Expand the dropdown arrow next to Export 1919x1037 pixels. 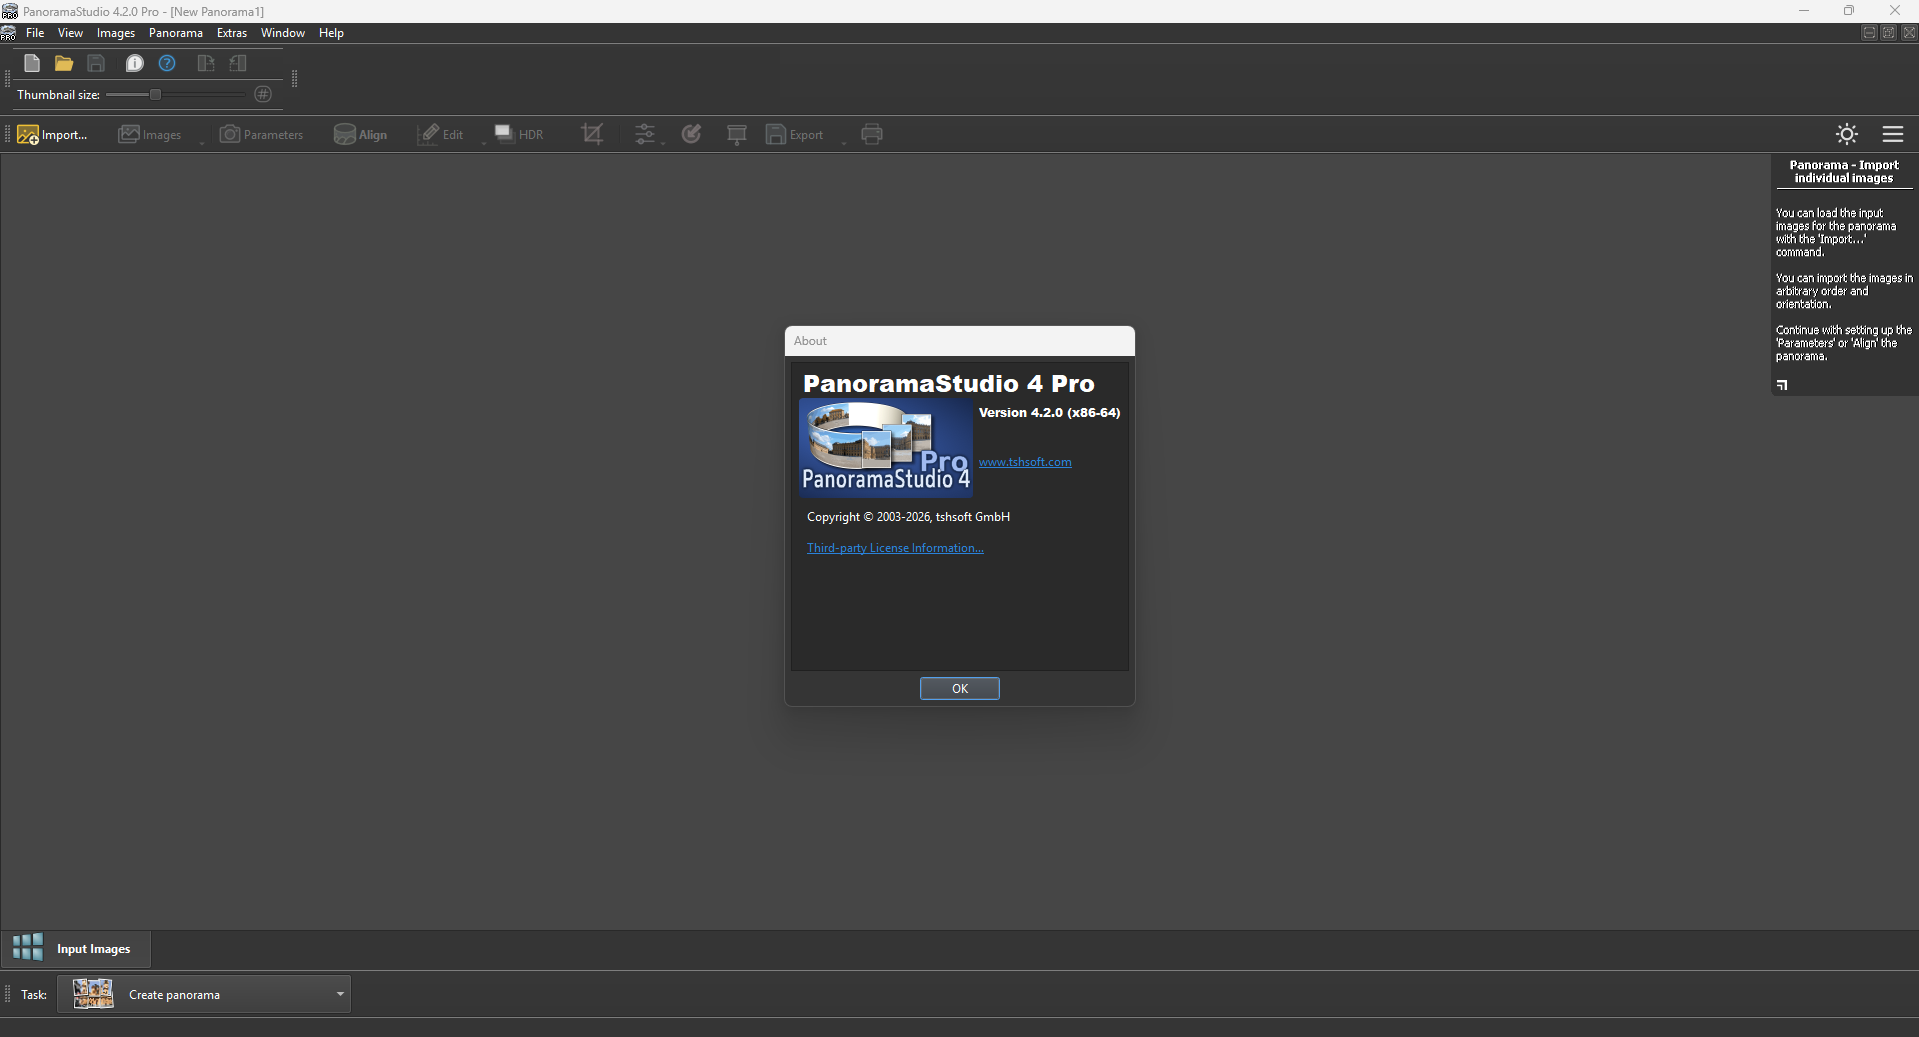point(843,142)
